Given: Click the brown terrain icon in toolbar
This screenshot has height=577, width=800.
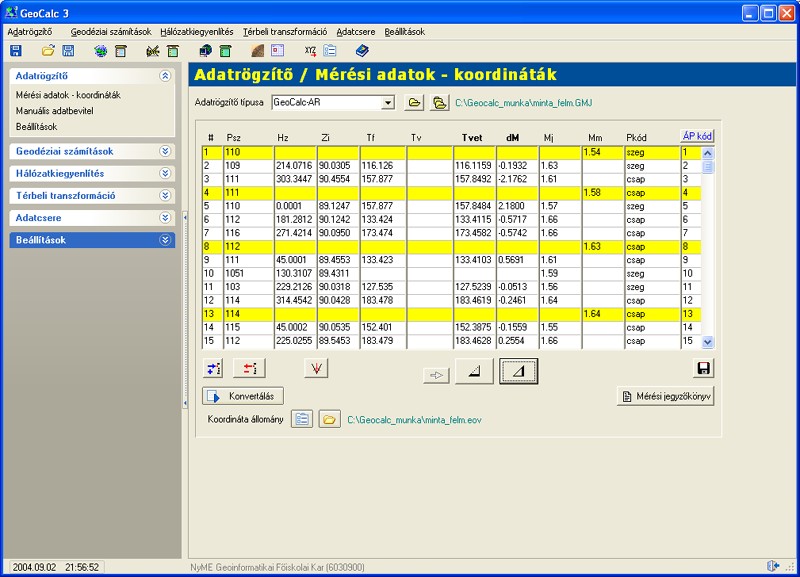Looking at the screenshot, I should pos(258,51).
